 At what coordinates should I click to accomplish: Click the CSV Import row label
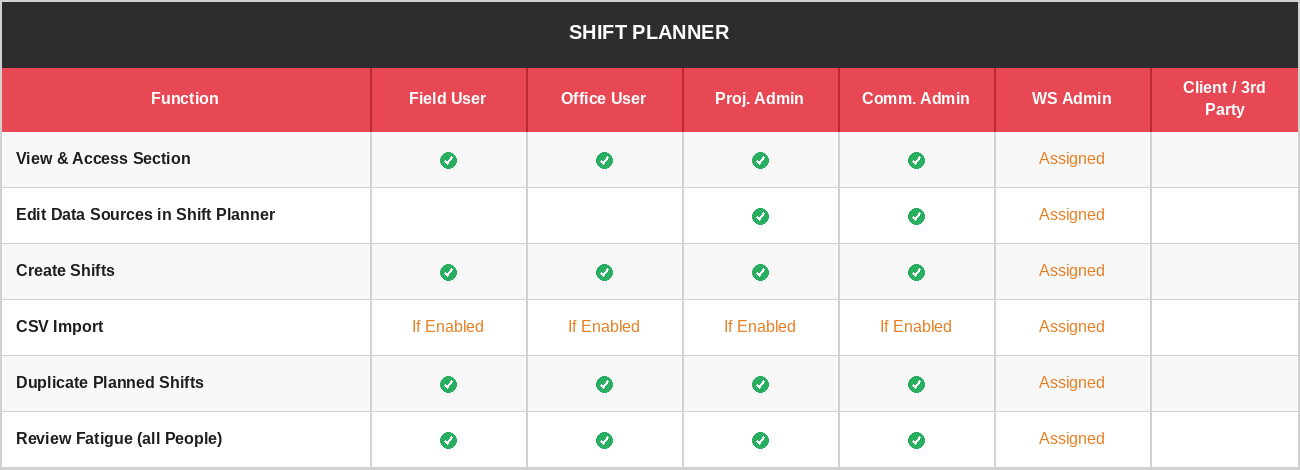(x=60, y=327)
